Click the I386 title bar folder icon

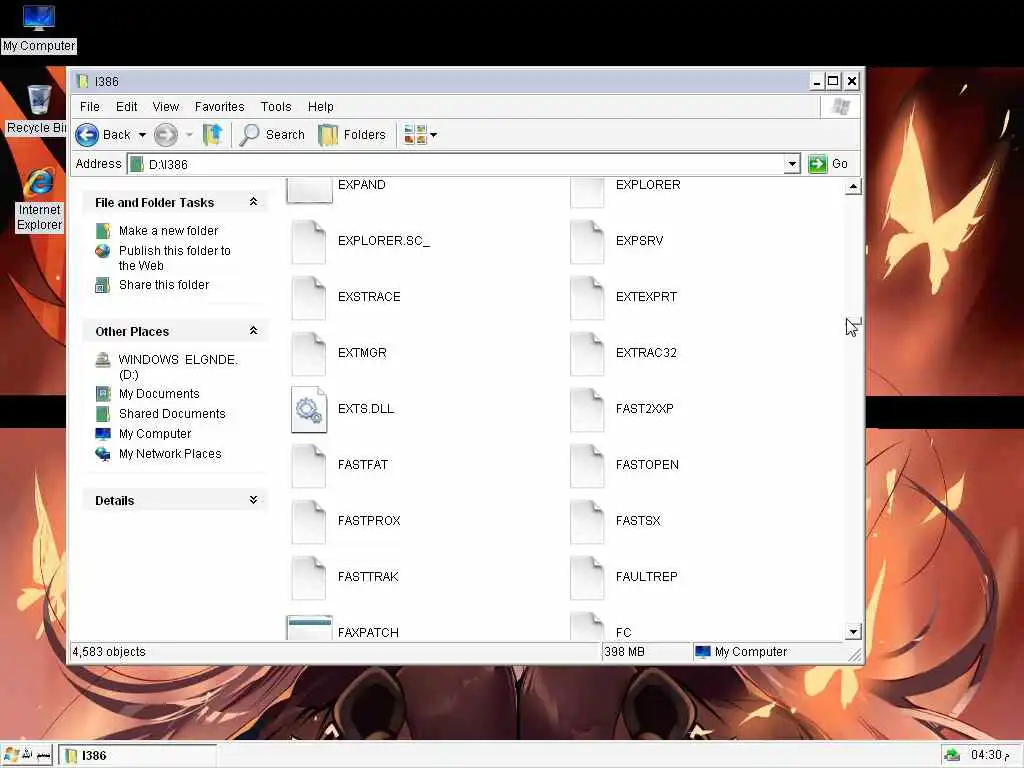[82, 81]
